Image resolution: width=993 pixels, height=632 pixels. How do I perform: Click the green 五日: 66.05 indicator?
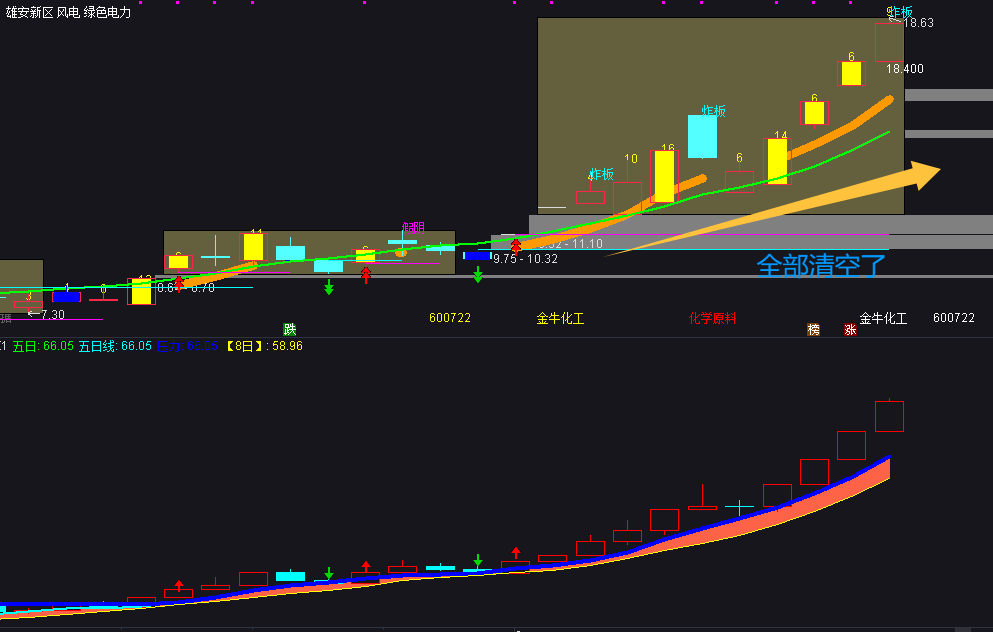[x=43, y=346]
